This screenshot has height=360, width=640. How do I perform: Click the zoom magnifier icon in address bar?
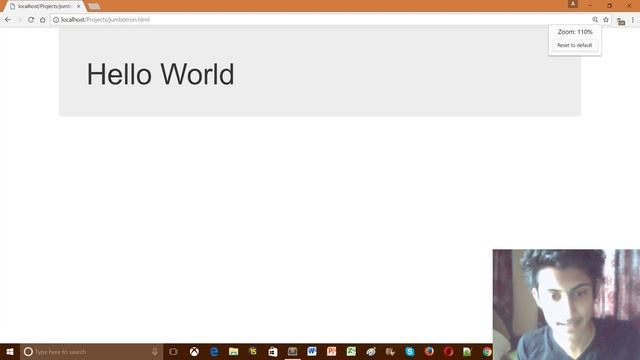(x=595, y=20)
